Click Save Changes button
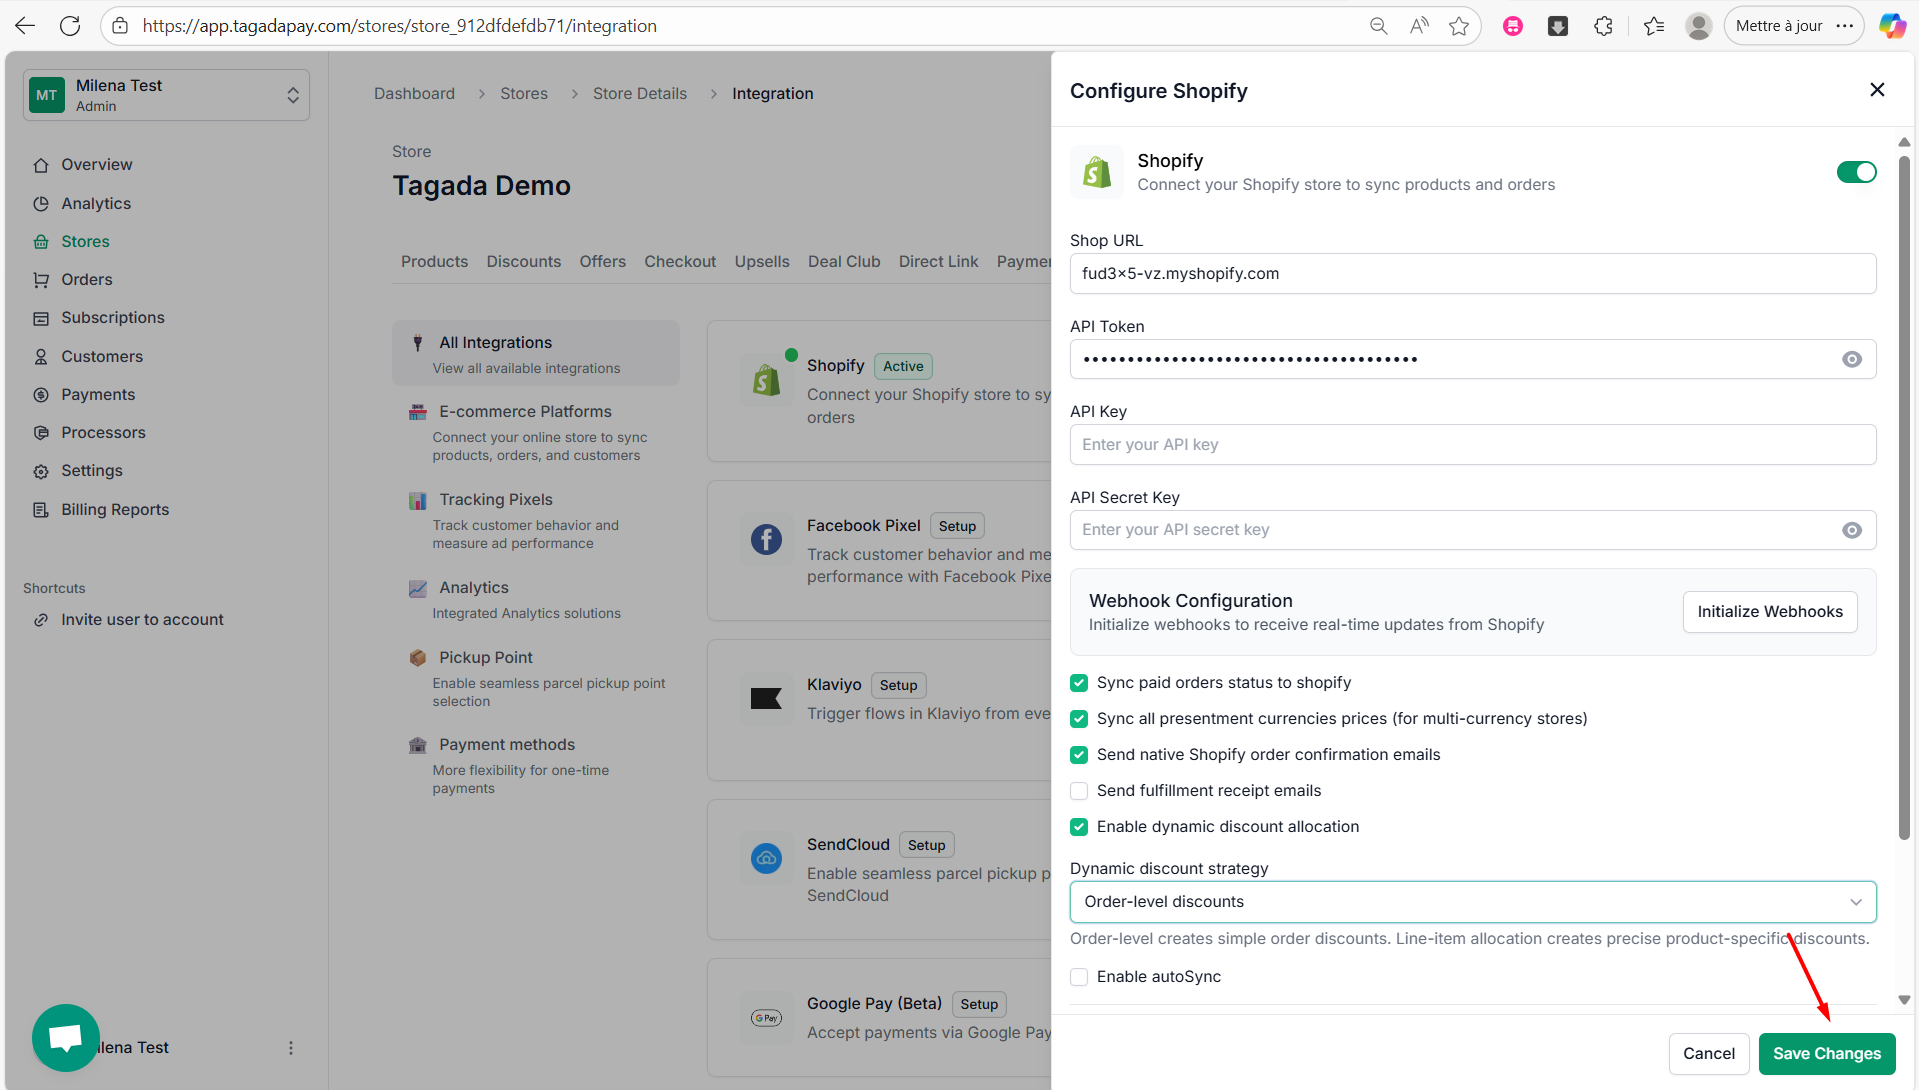This screenshot has height=1090, width=1919. 1827,1054
